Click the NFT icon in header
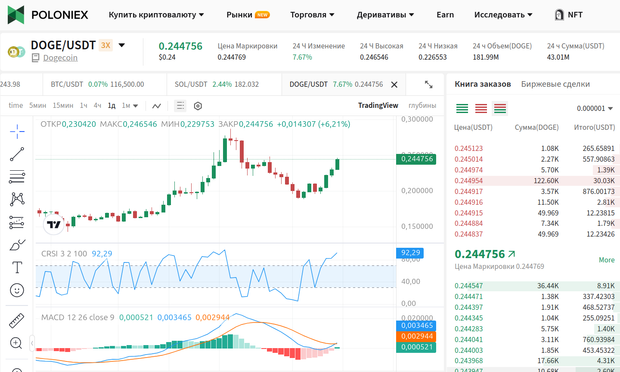This screenshot has width=620, height=372. 559,15
